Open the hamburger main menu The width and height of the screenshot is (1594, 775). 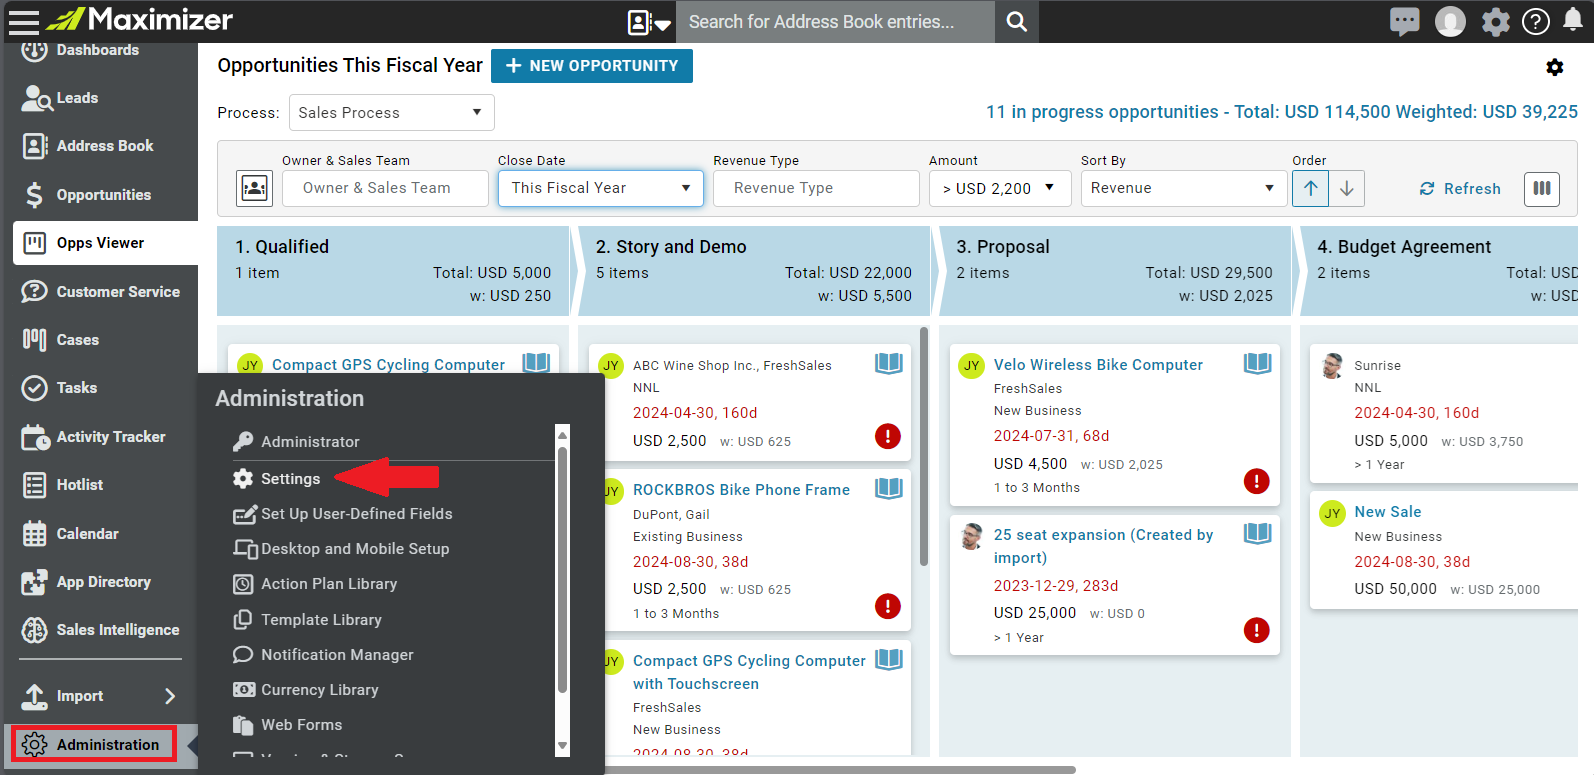(23, 21)
